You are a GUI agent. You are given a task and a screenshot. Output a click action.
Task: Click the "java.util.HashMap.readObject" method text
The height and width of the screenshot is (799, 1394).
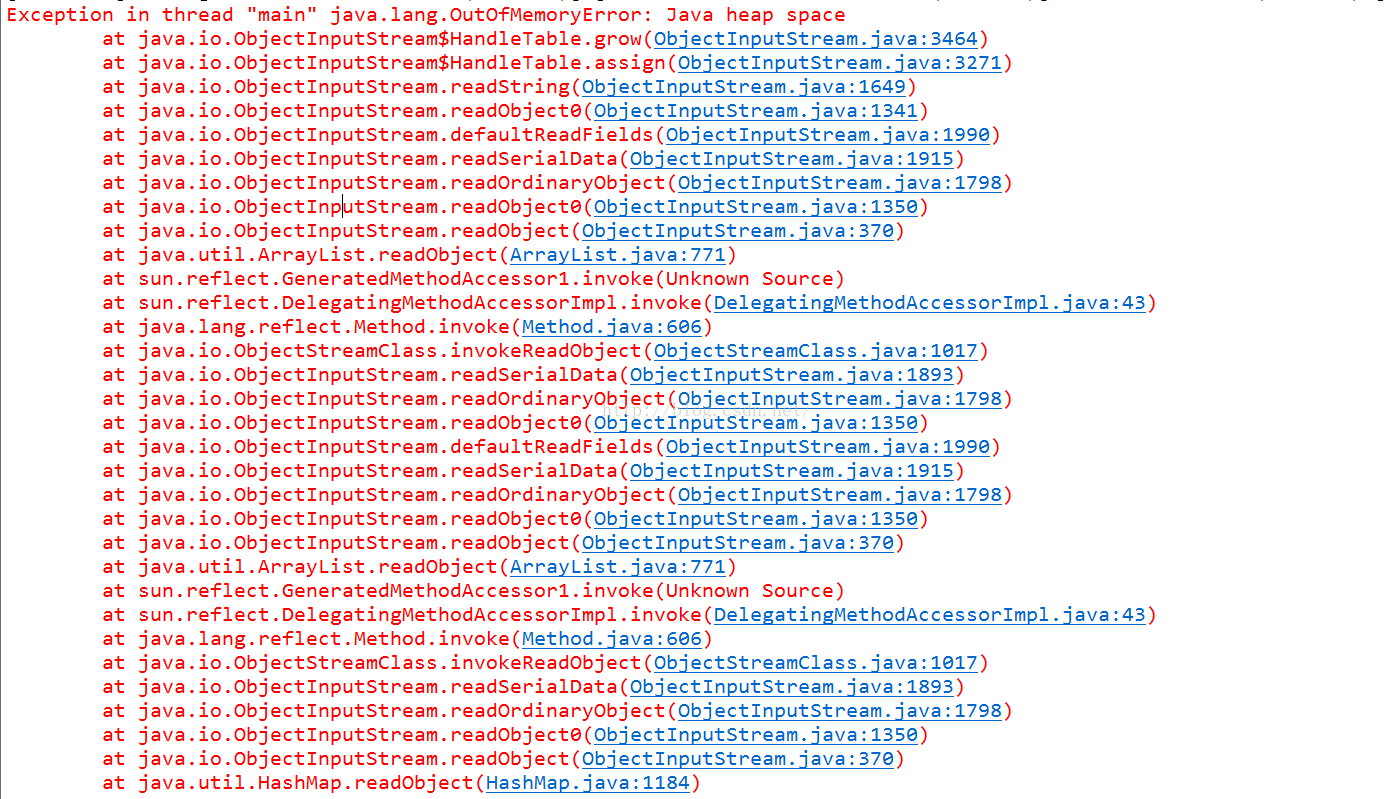click(x=305, y=783)
